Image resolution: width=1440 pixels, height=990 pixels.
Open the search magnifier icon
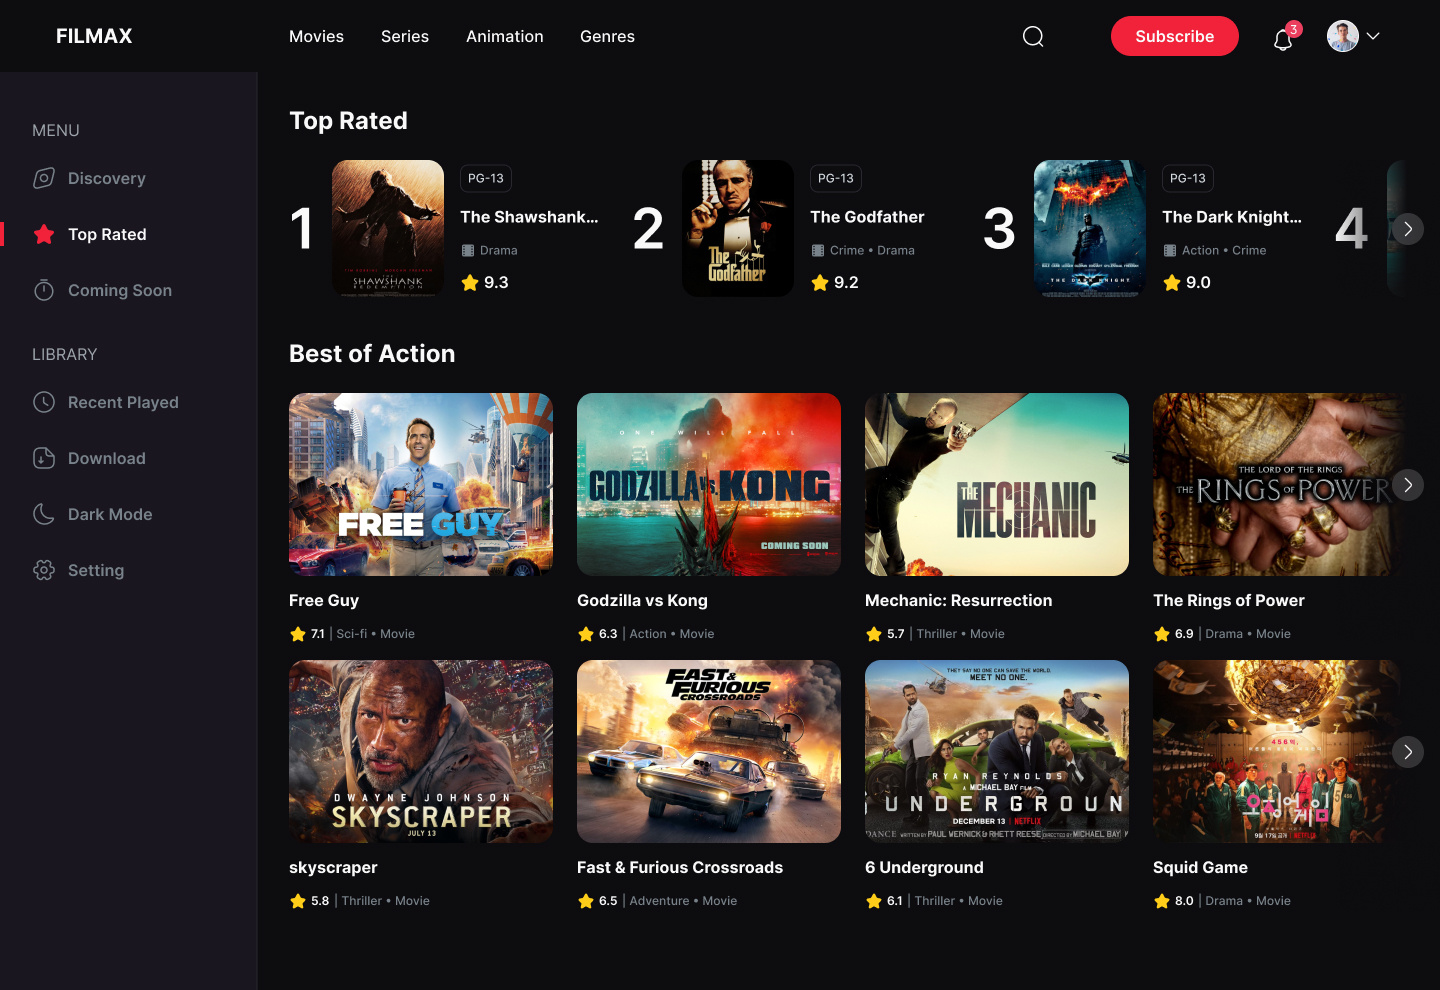point(1033,36)
